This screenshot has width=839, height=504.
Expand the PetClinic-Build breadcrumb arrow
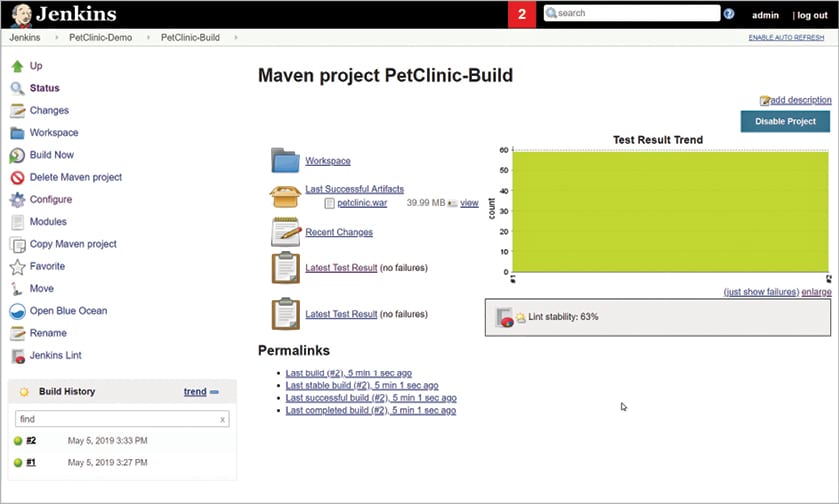[x=235, y=37]
